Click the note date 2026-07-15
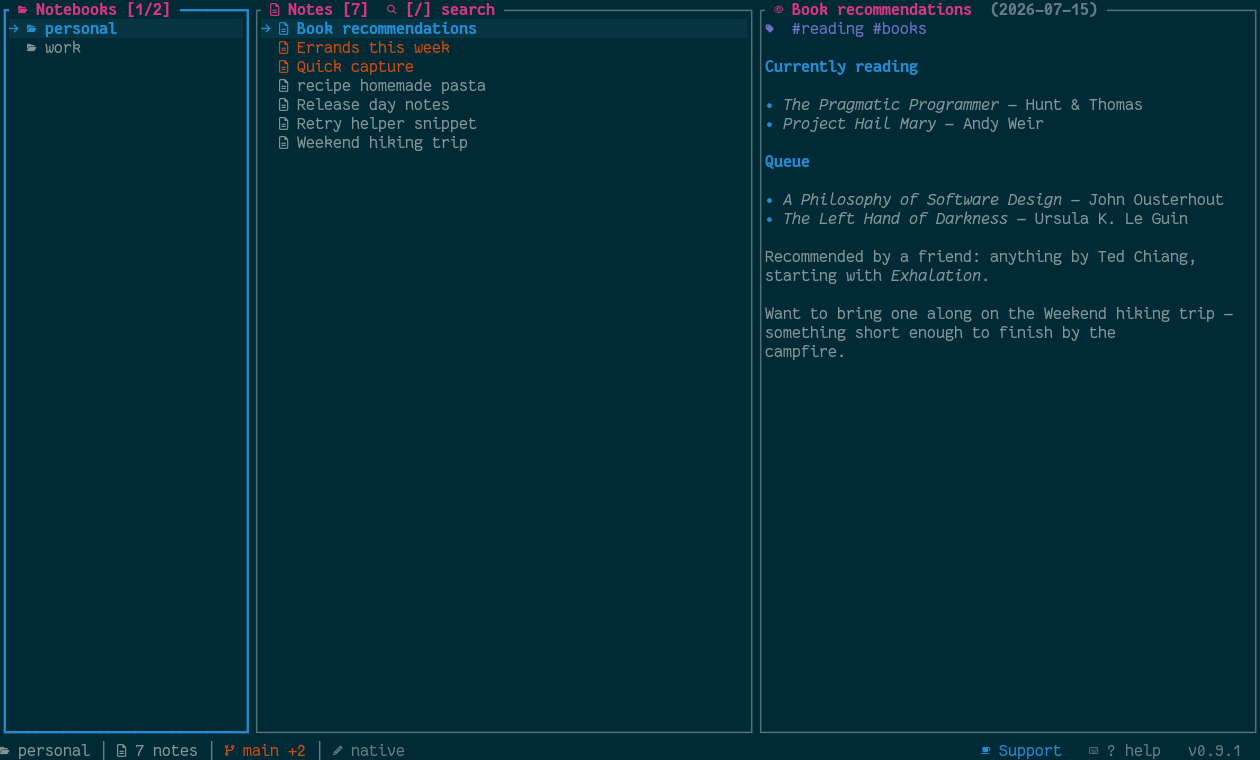The image size is (1260, 760). coord(1044,10)
